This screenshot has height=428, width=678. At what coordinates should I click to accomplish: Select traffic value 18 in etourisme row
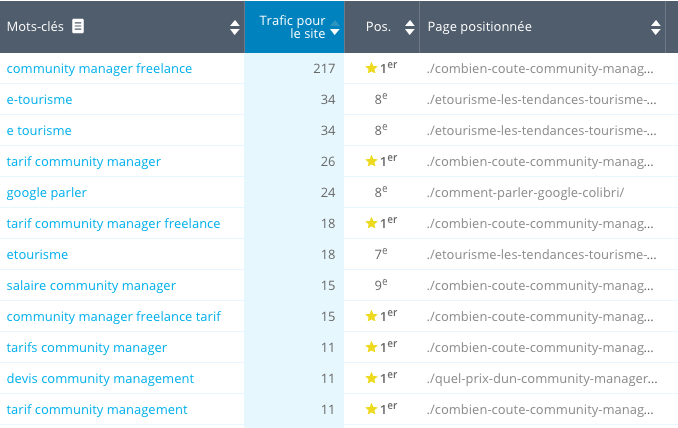coord(328,255)
